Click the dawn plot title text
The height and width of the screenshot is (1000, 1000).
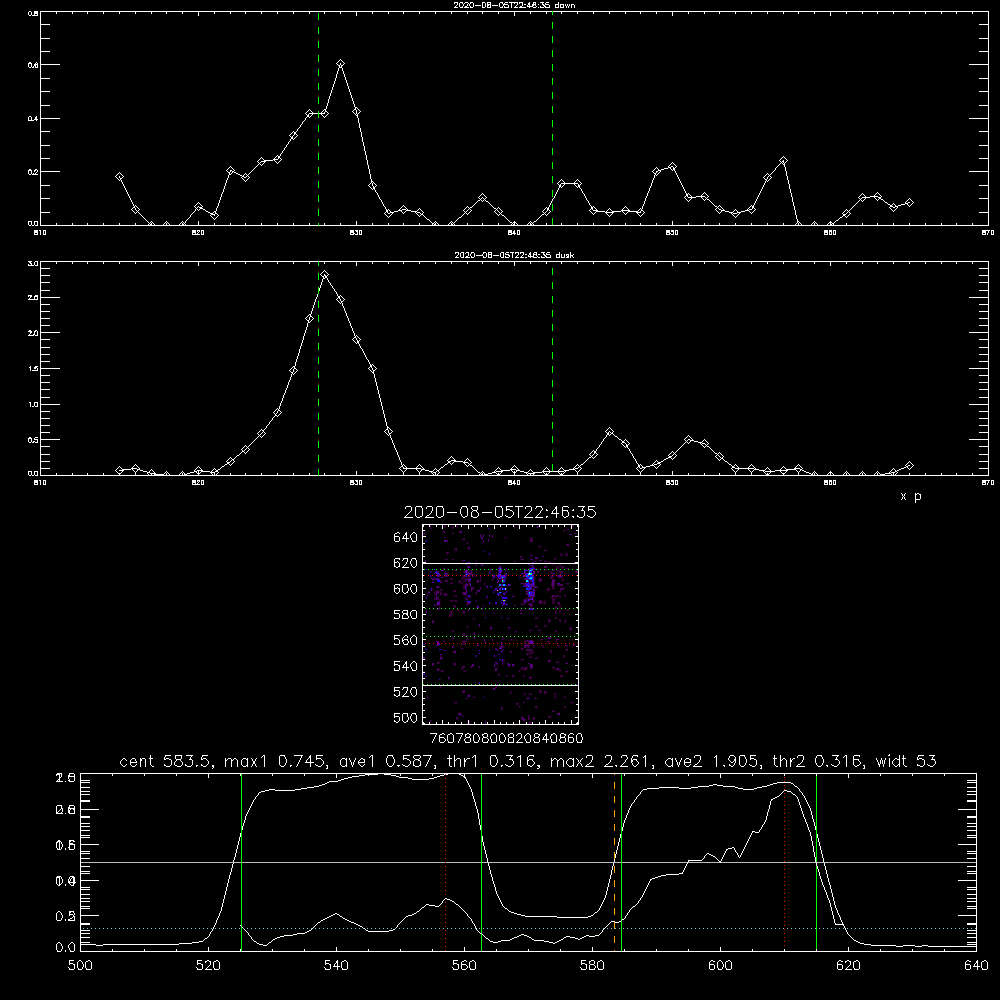514,5
